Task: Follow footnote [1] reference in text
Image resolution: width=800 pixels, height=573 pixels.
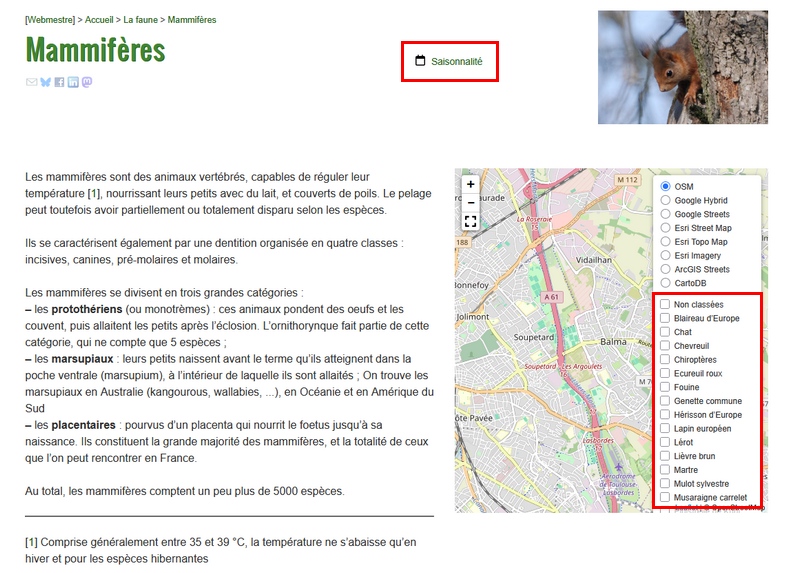Action: [x=94, y=193]
